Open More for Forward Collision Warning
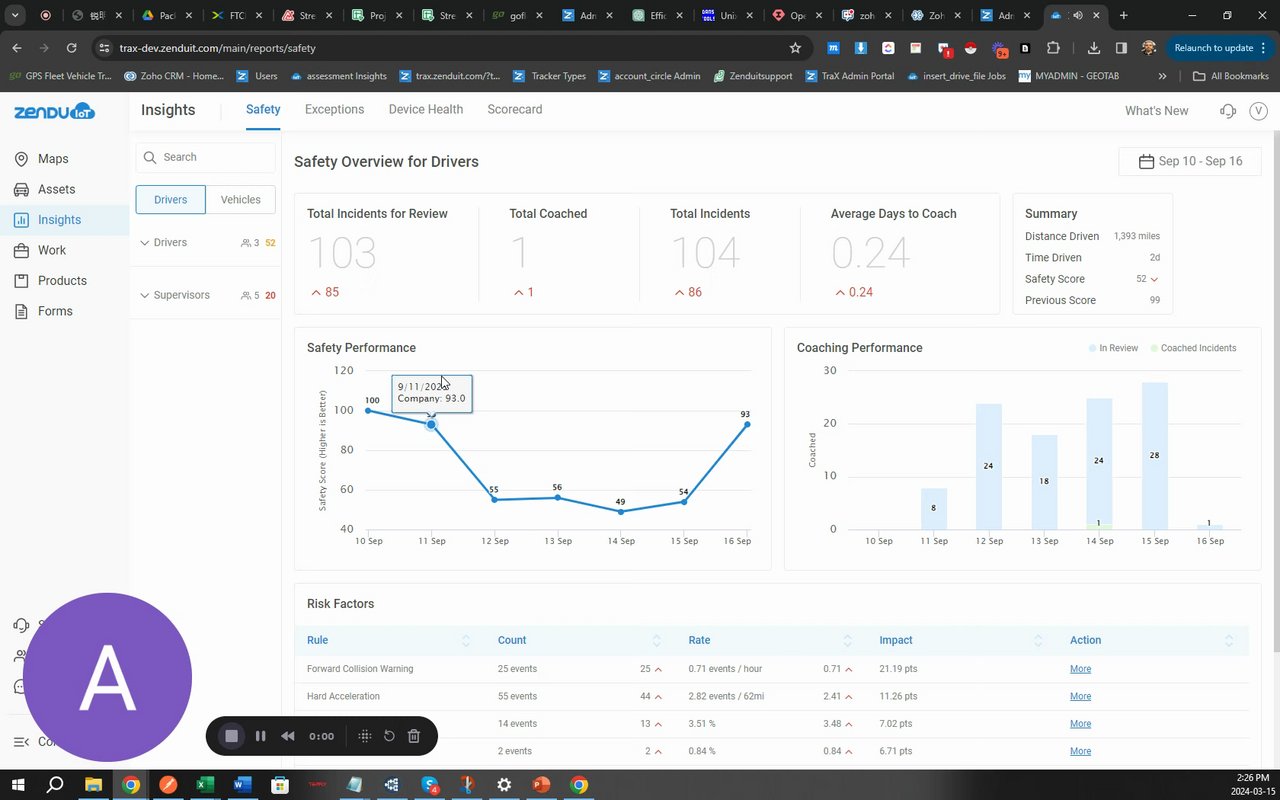The height and width of the screenshot is (800, 1280). point(1080,669)
